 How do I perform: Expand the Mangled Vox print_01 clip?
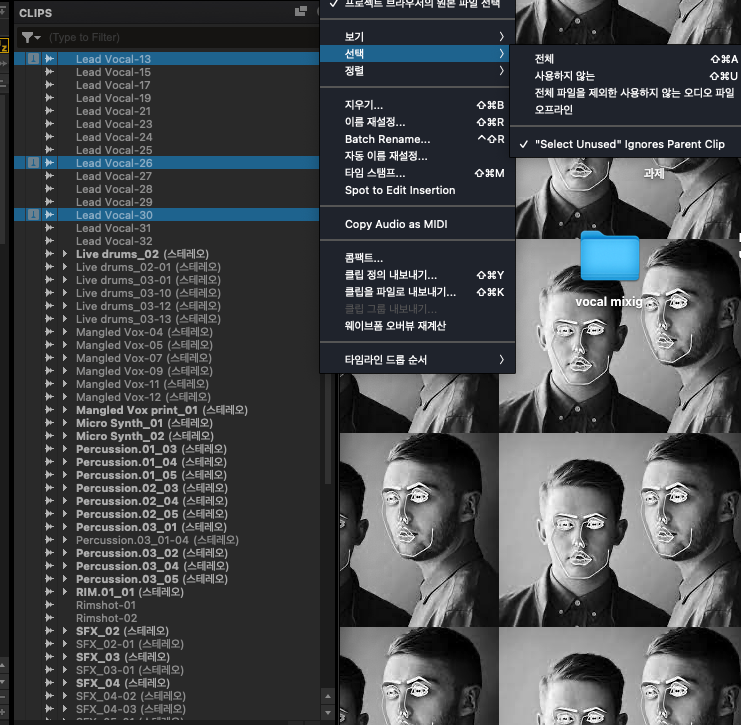65,410
